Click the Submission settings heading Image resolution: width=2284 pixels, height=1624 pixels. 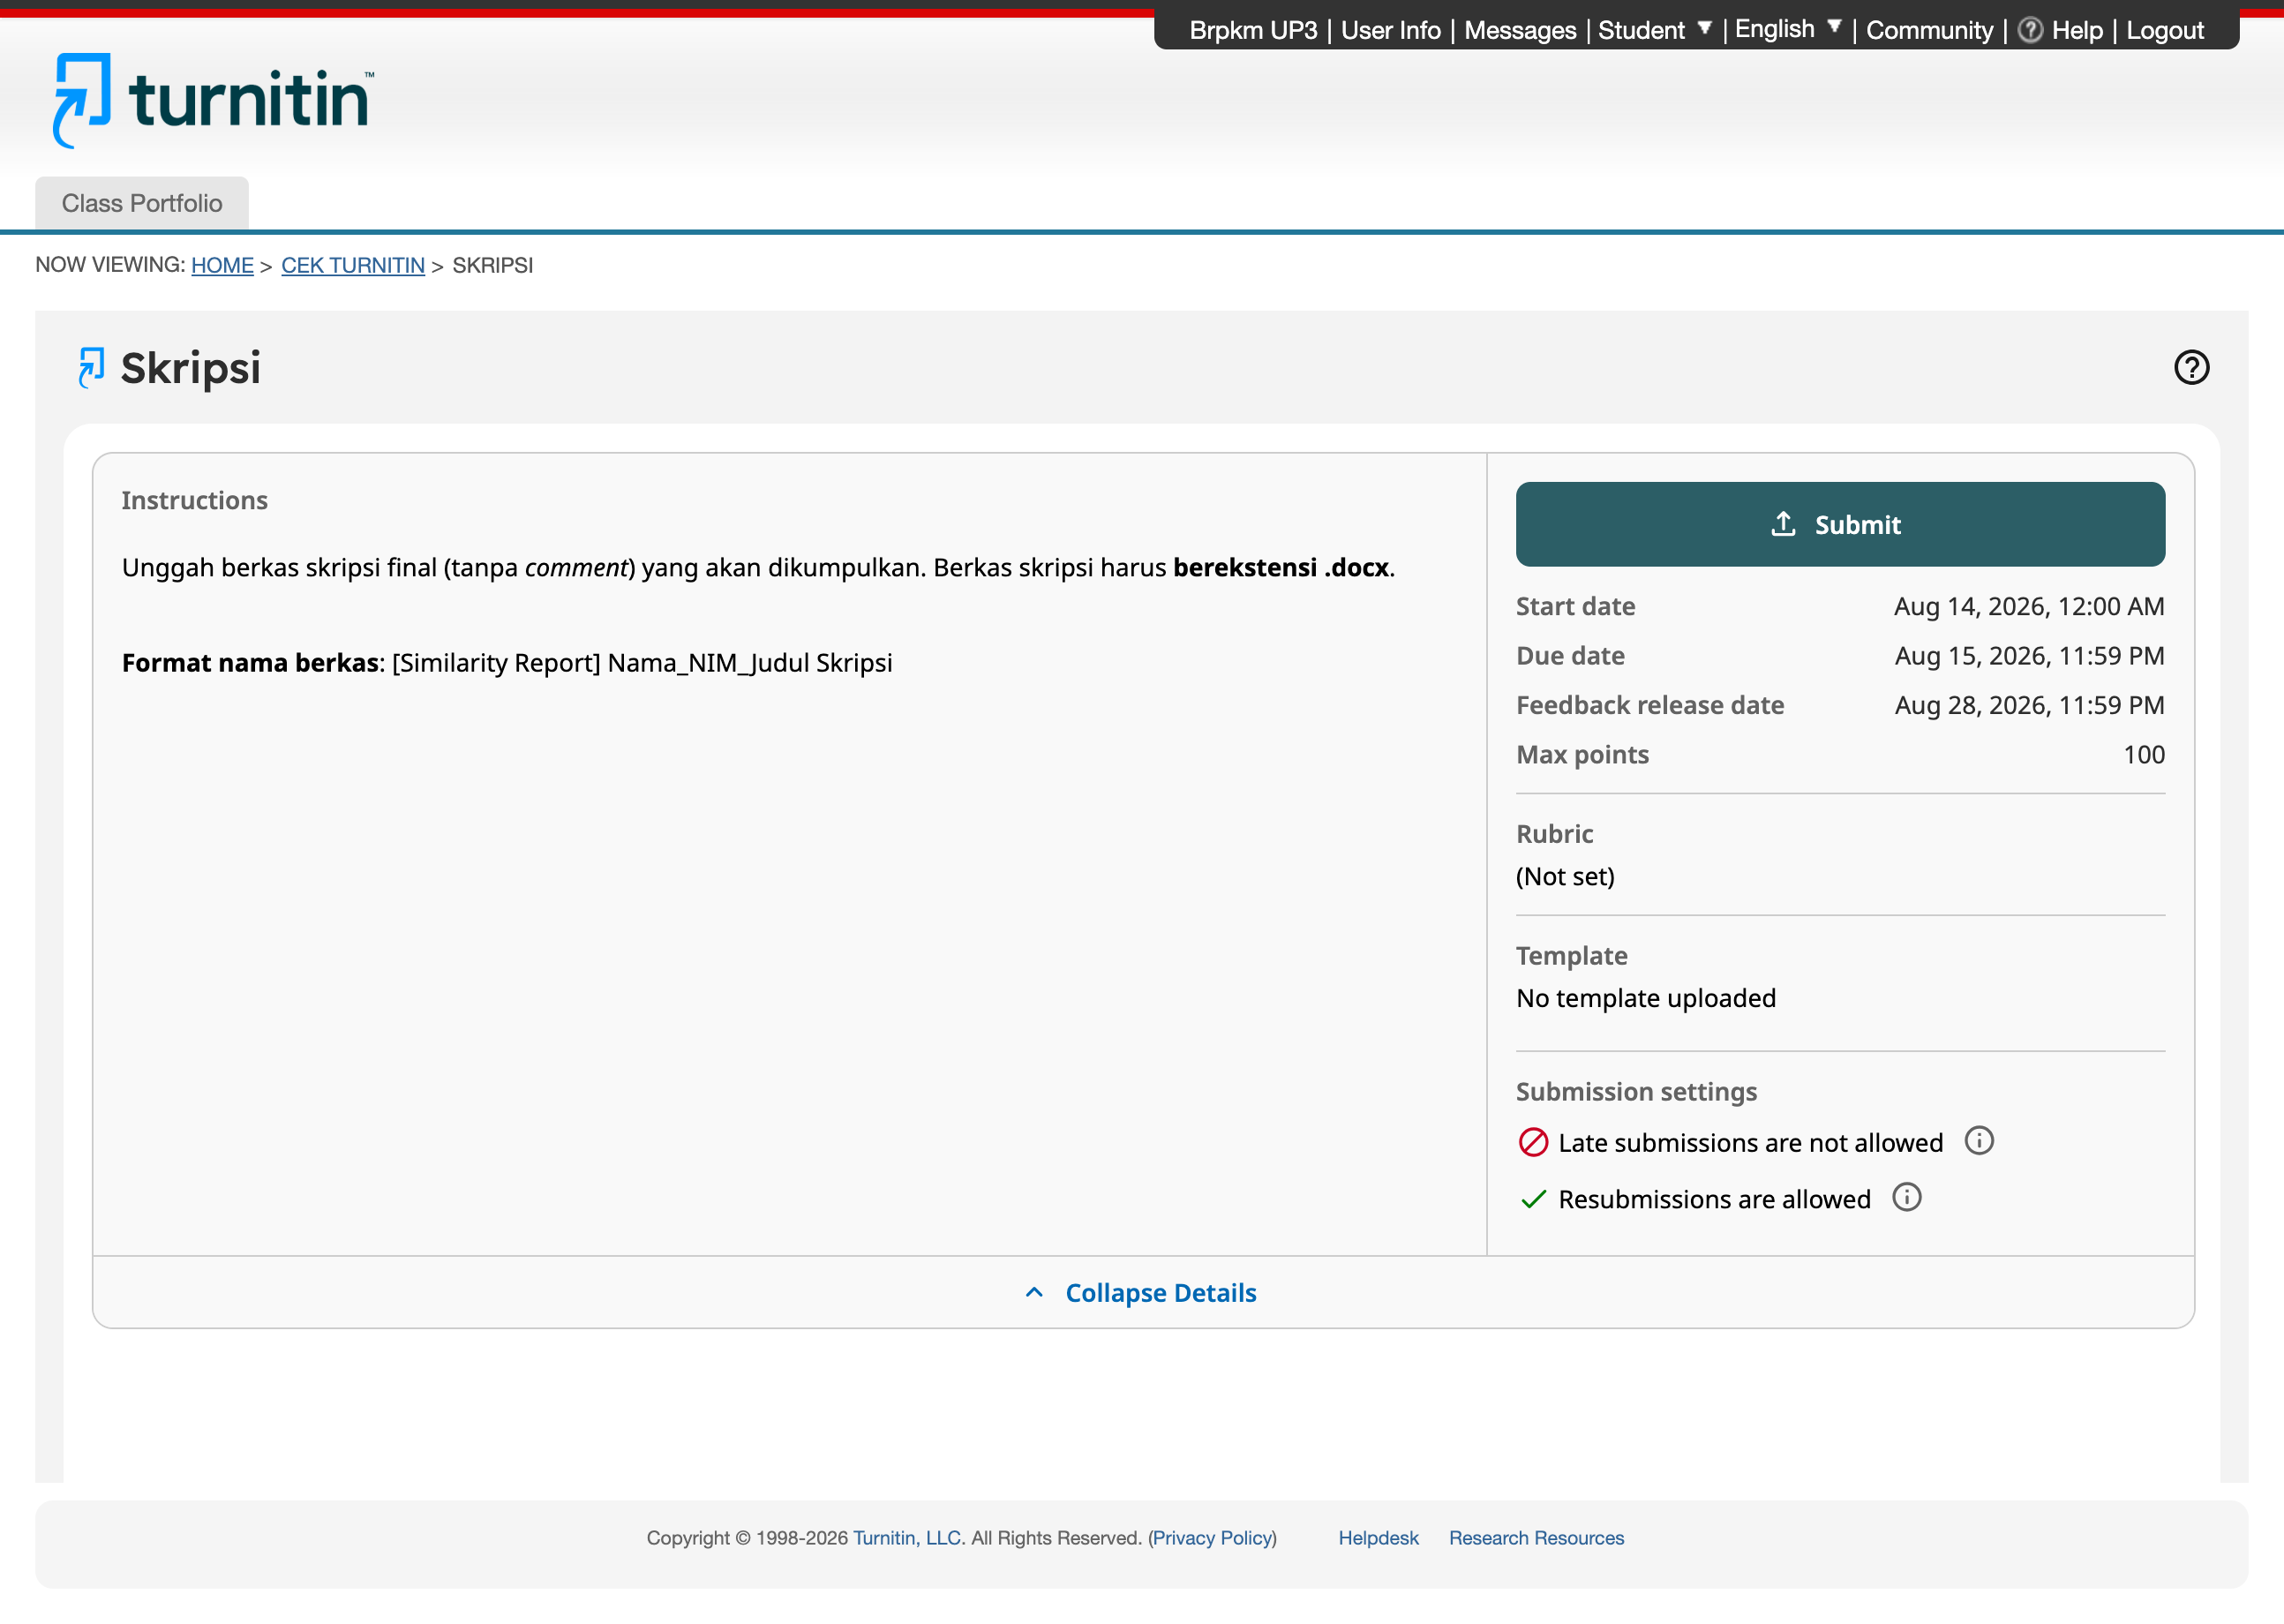point(1636,1091)
